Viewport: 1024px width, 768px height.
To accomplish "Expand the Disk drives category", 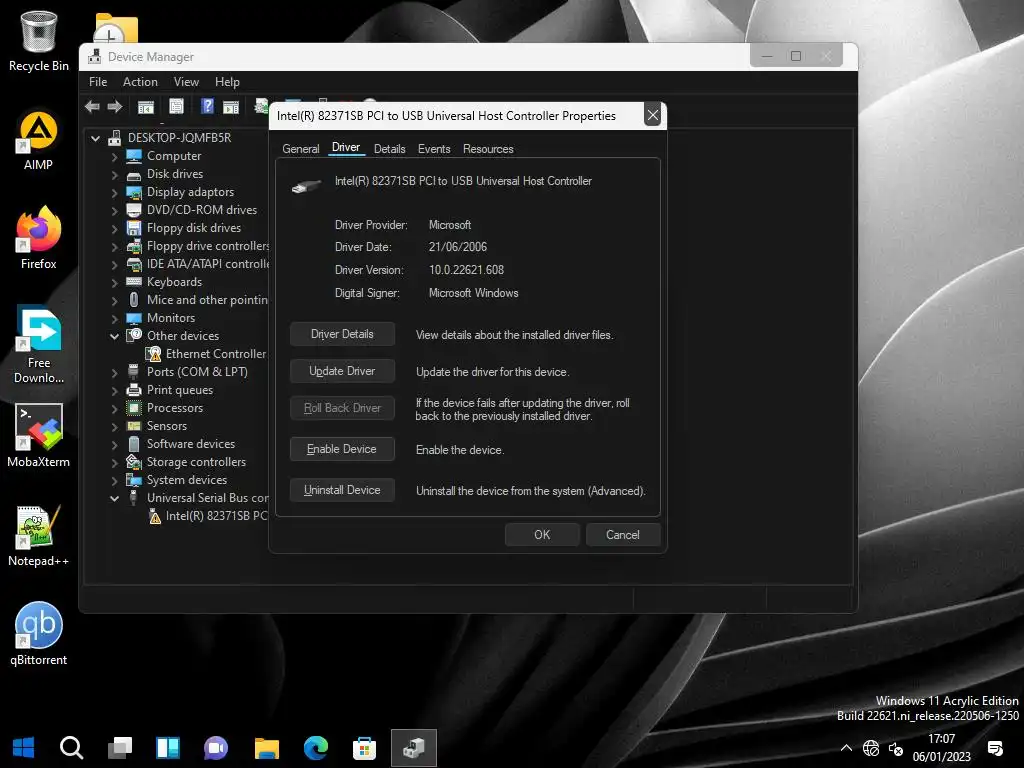I will coord(114,175).
